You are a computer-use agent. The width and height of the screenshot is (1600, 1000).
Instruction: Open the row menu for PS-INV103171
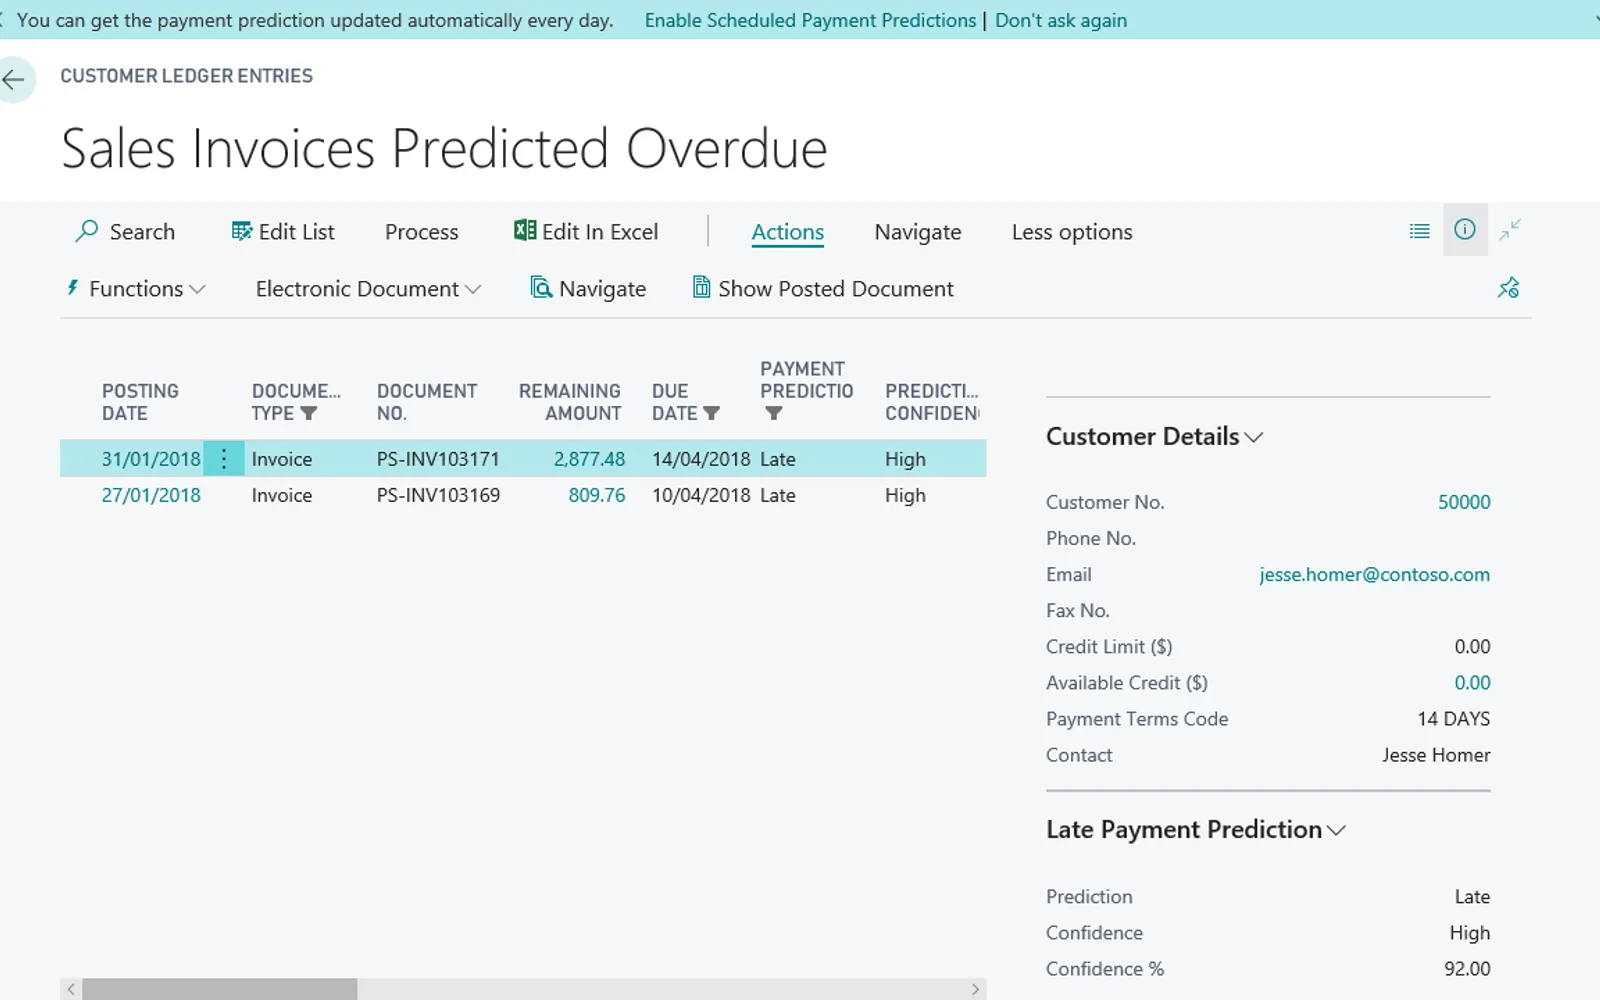pos(224,459)
